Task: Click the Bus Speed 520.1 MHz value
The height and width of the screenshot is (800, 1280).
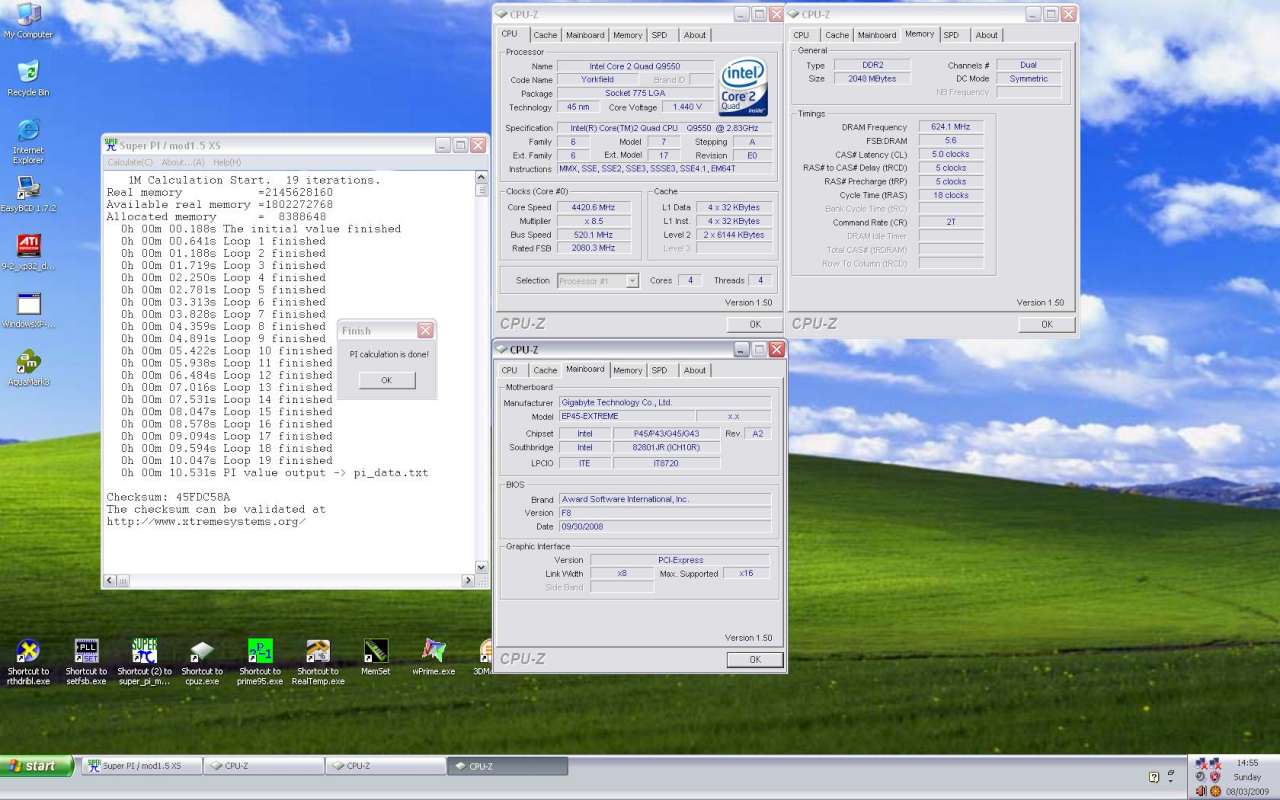Action: coord(593,234)
